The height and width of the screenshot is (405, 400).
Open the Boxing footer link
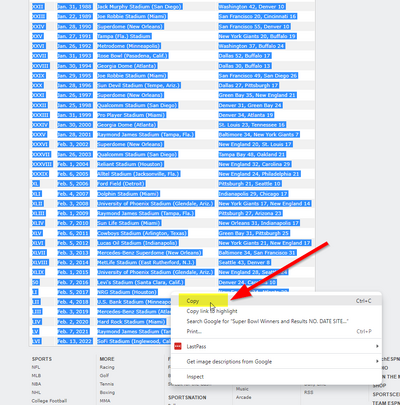click(x=107, y=392)
